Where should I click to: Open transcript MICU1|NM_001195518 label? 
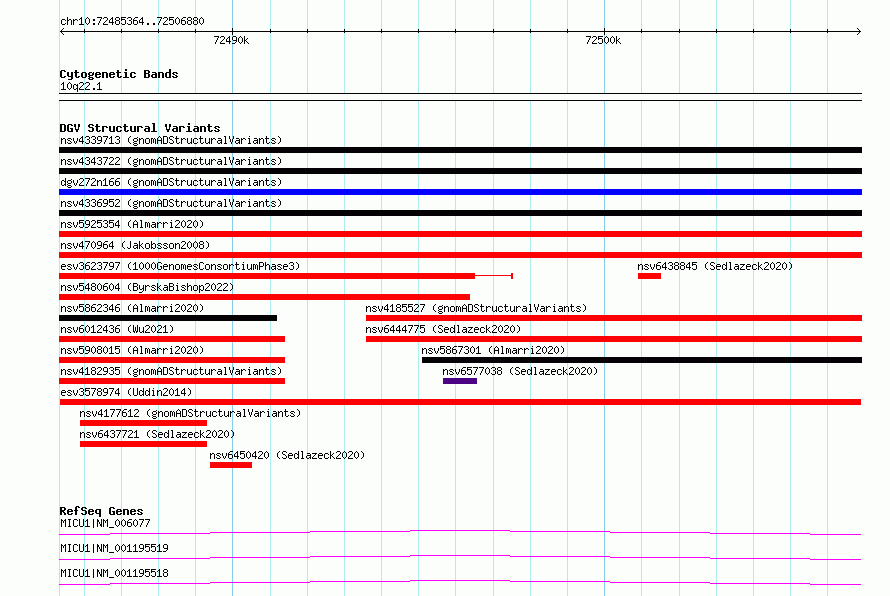pyautogui.click(x=114, y=573)
